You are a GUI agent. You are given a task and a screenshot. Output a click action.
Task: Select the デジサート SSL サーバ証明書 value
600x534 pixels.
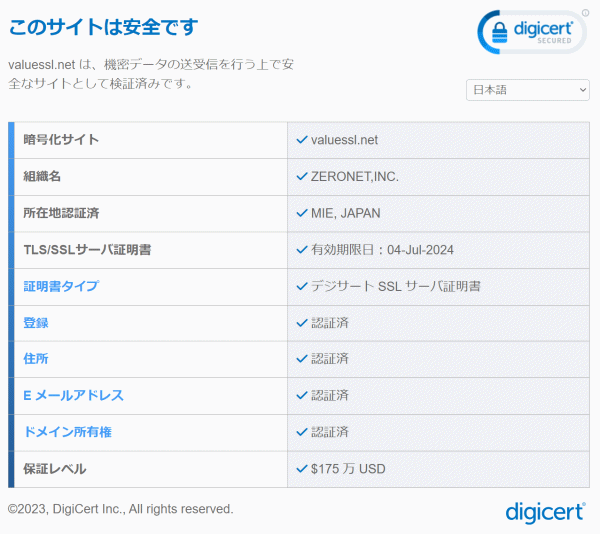[396, 286]
